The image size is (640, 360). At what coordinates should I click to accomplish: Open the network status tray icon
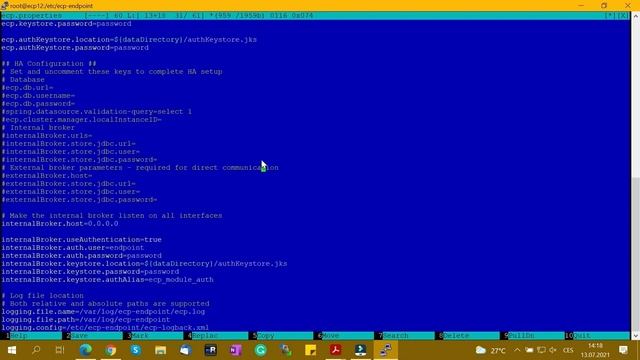(x=541, y=350)
